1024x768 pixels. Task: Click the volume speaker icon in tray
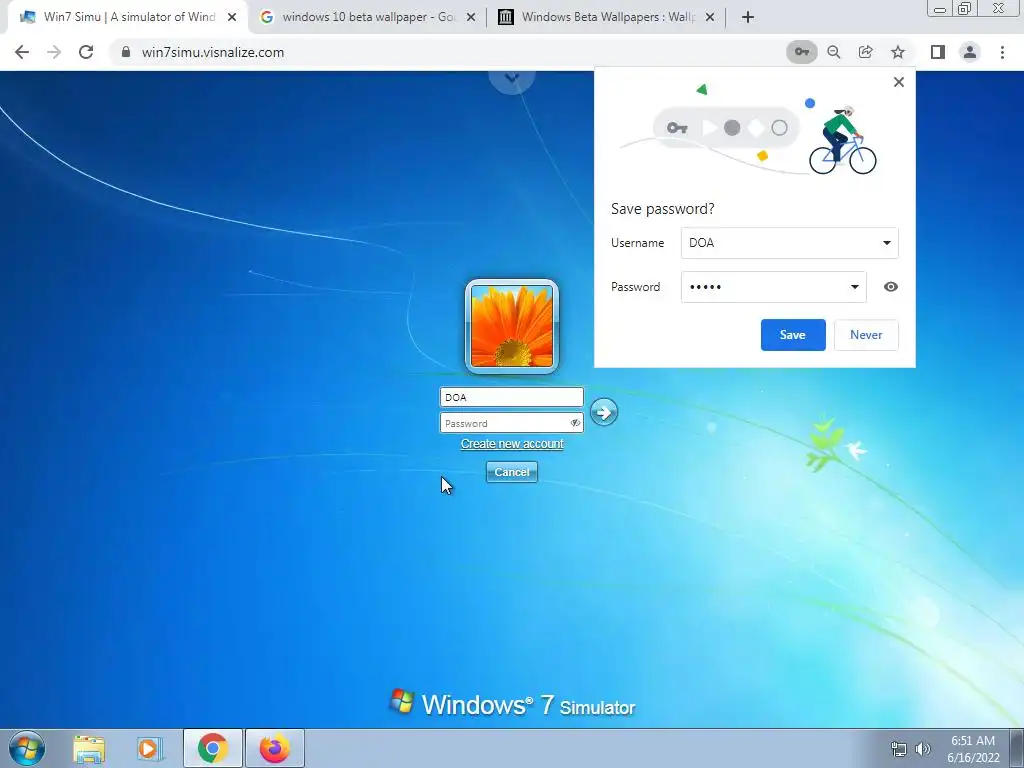922,749
